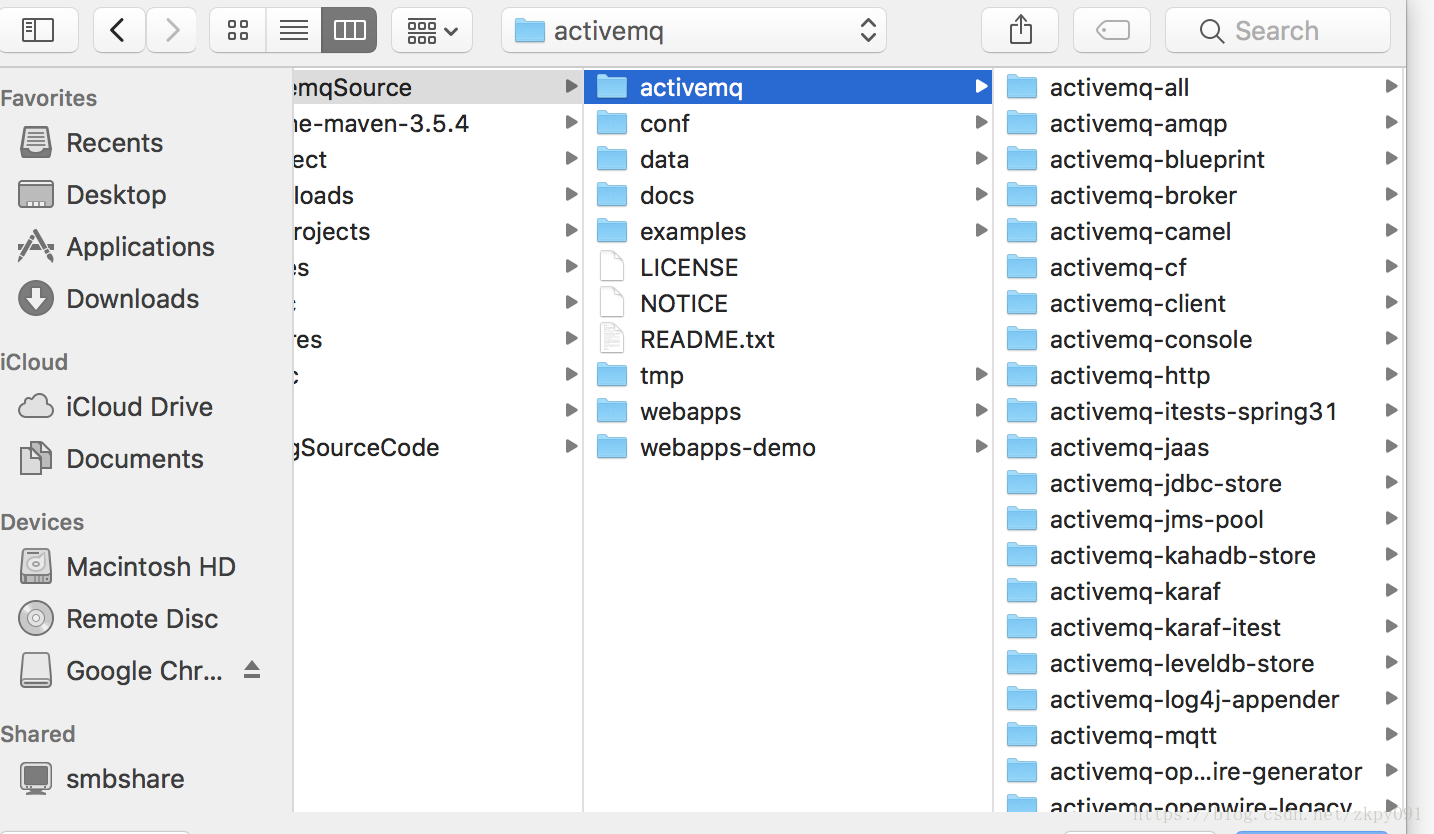Select the webapps-demo folder
The width and height of the screenshot is (1434, 834).
click(788, 447)
